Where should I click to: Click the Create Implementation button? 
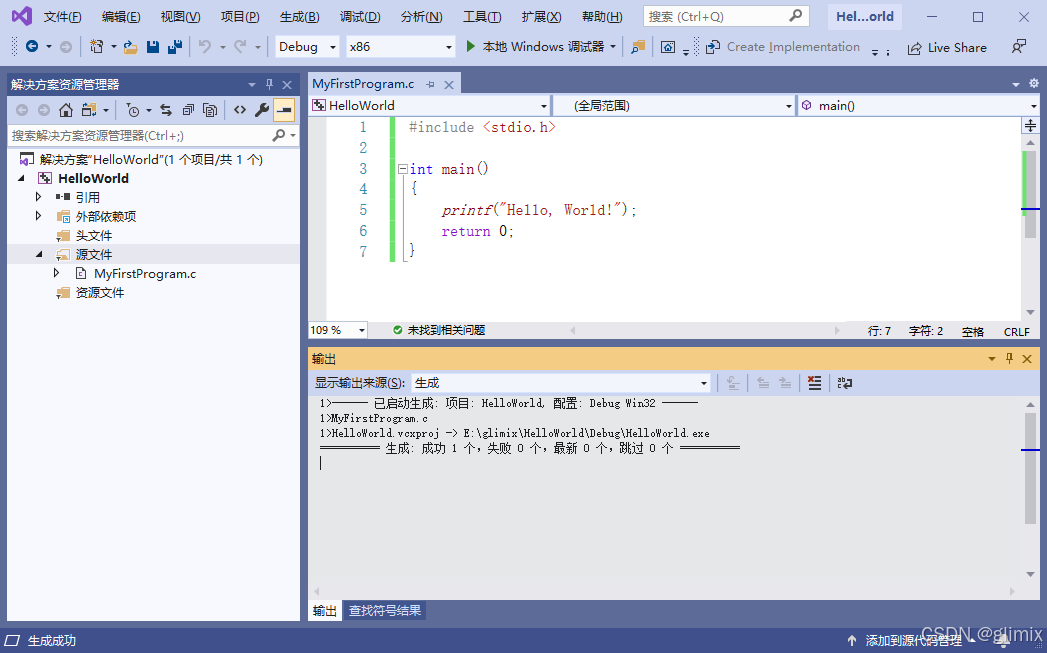783,47
